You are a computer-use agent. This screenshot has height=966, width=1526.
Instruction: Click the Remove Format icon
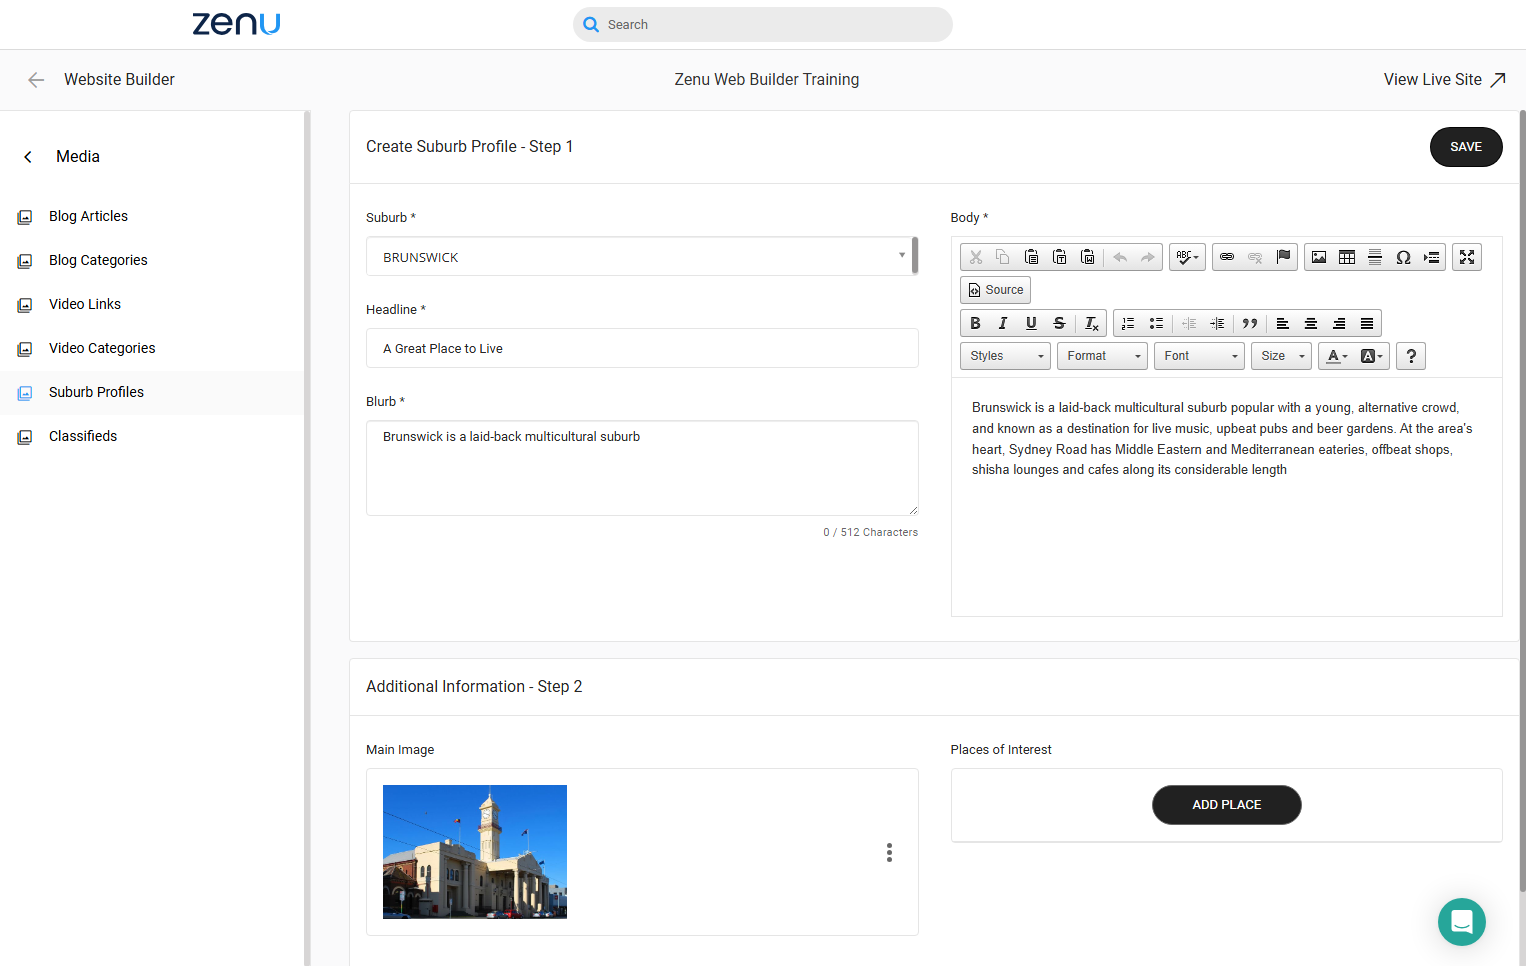[1091, 323]
